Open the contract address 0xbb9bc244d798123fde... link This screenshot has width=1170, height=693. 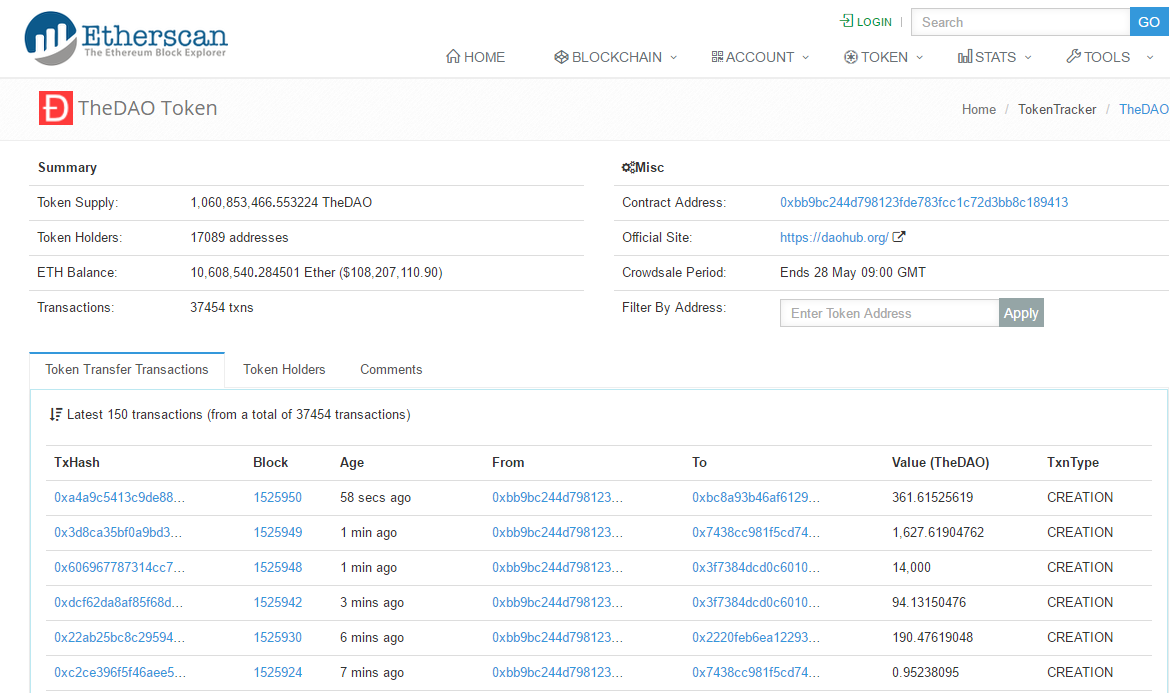pos(924,203)
